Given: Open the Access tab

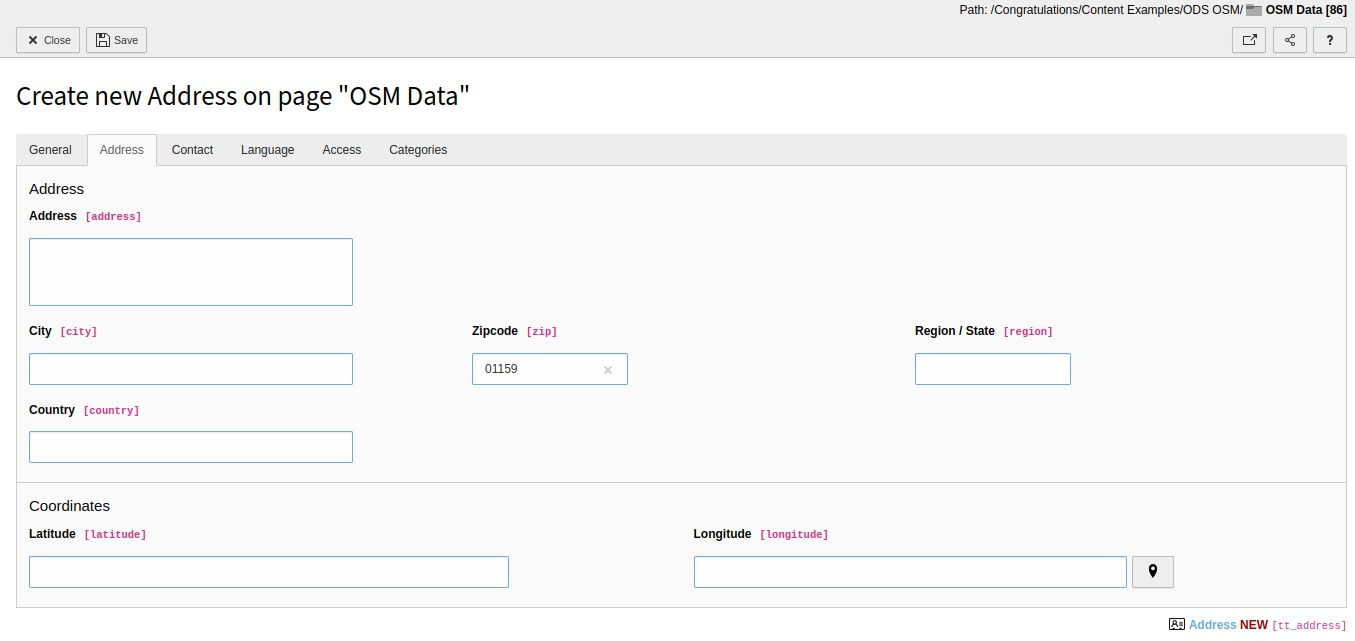Looking at the screenshot, I should coord(342,150).
